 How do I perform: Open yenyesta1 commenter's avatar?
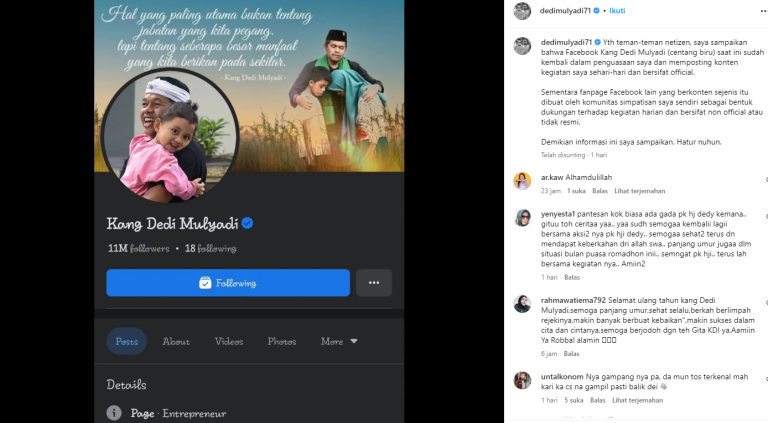point(522,217)
